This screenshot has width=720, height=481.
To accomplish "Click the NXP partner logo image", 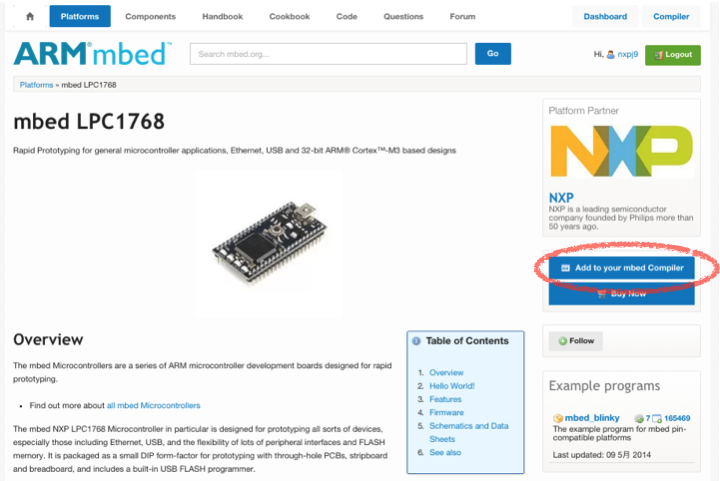I will click(621, 151).
